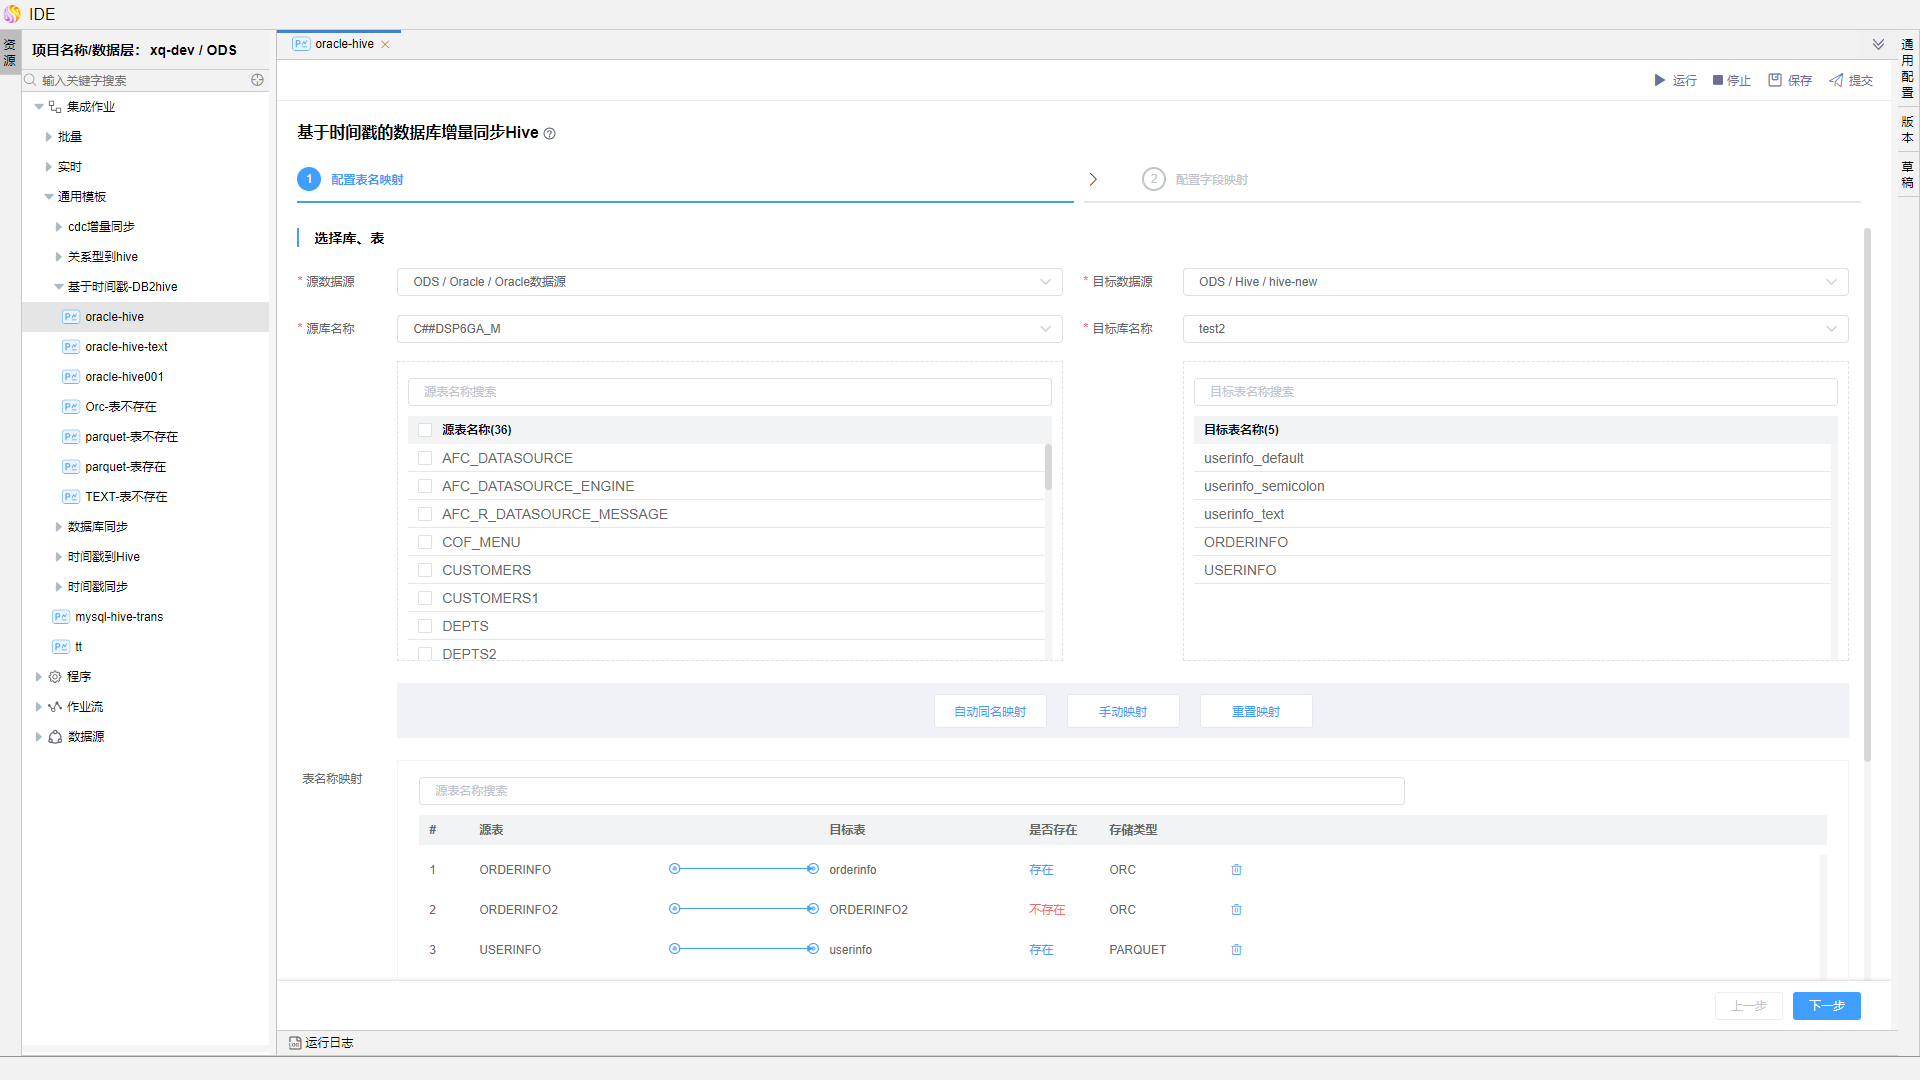This screenshot has height=1080, width=1920.
Task: Open the source datasource (源数据源) dropdown
Action: (729, 282)
